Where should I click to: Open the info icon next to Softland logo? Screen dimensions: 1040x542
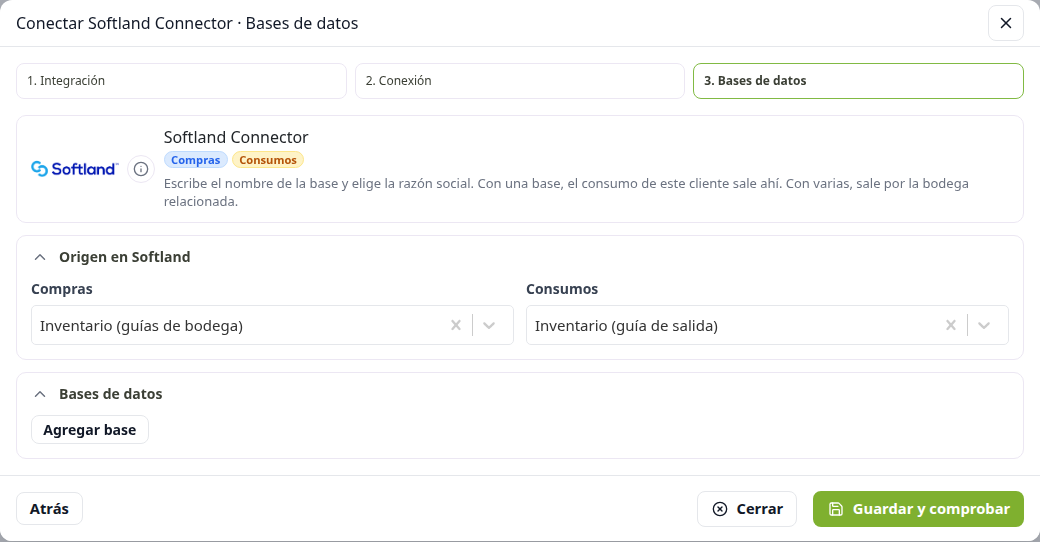[x=141, y=169]
